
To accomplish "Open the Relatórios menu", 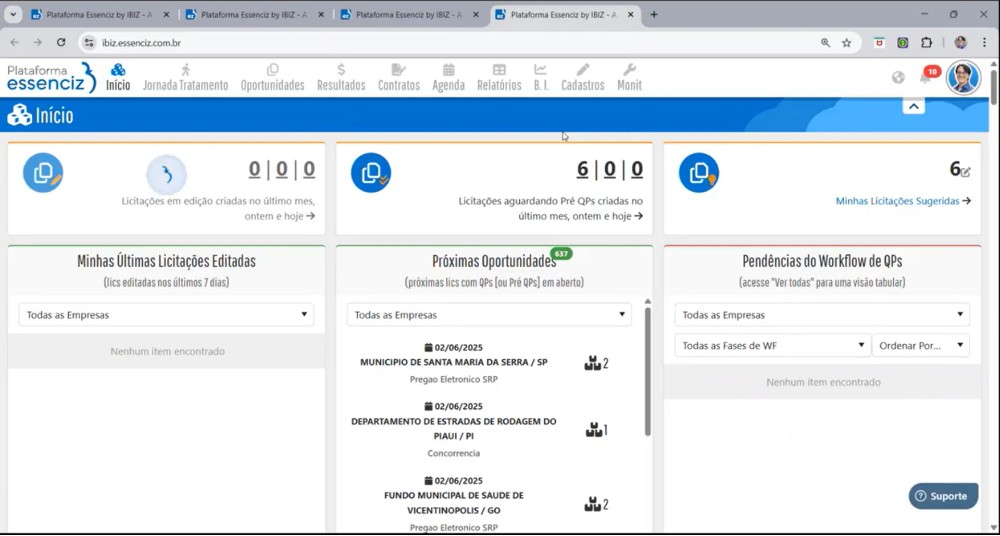I will (x=499, y=77).
